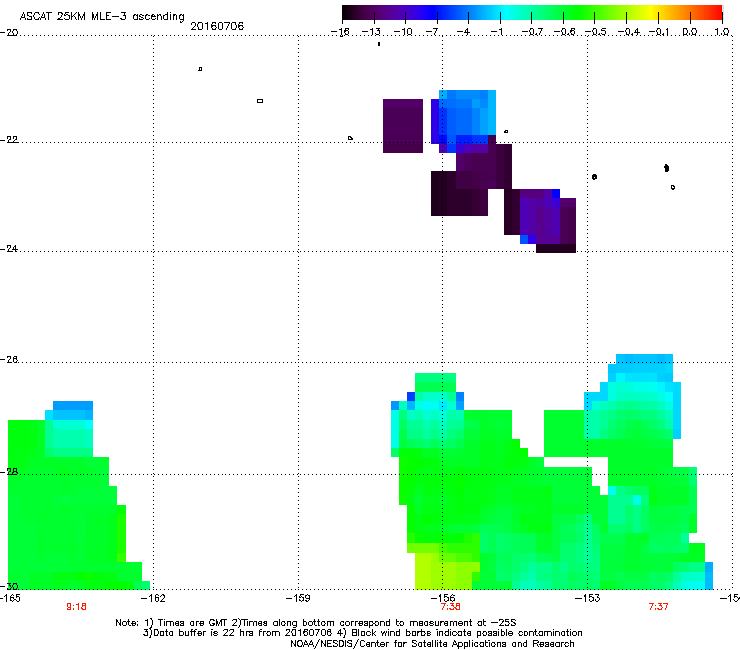
Task: Click the -153 longitude axis label
Action: [x=588, y=598]
